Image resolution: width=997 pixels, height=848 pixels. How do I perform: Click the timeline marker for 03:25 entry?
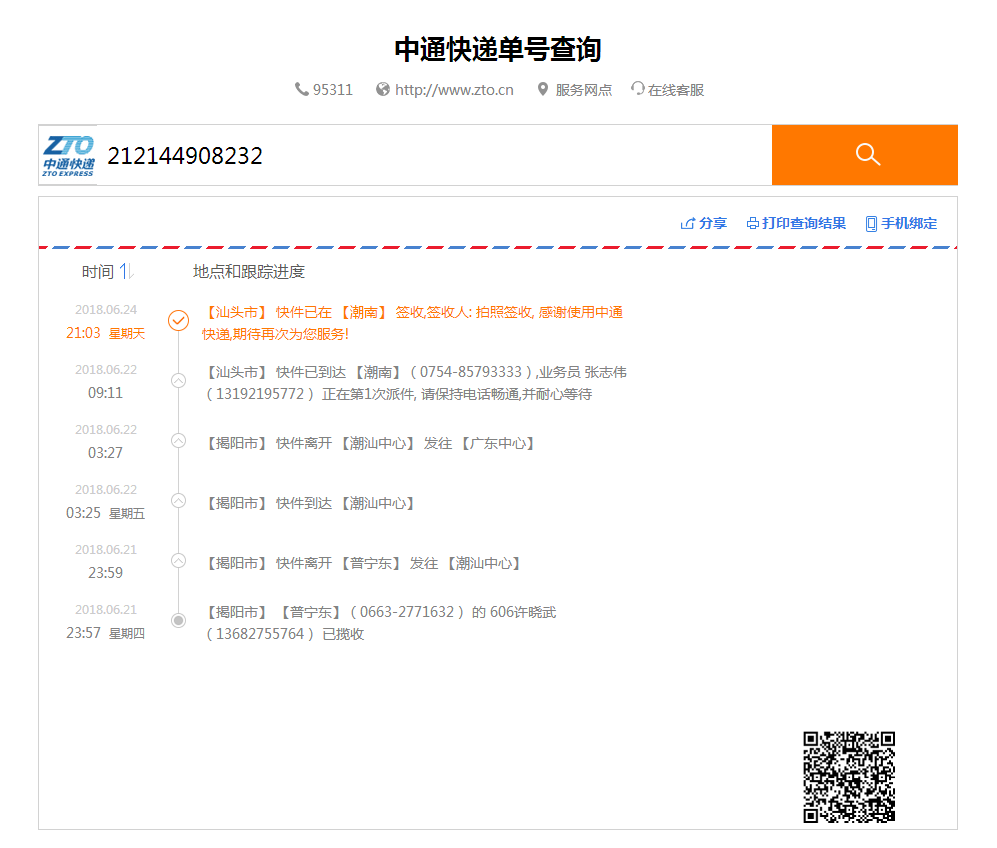[179, 501]
